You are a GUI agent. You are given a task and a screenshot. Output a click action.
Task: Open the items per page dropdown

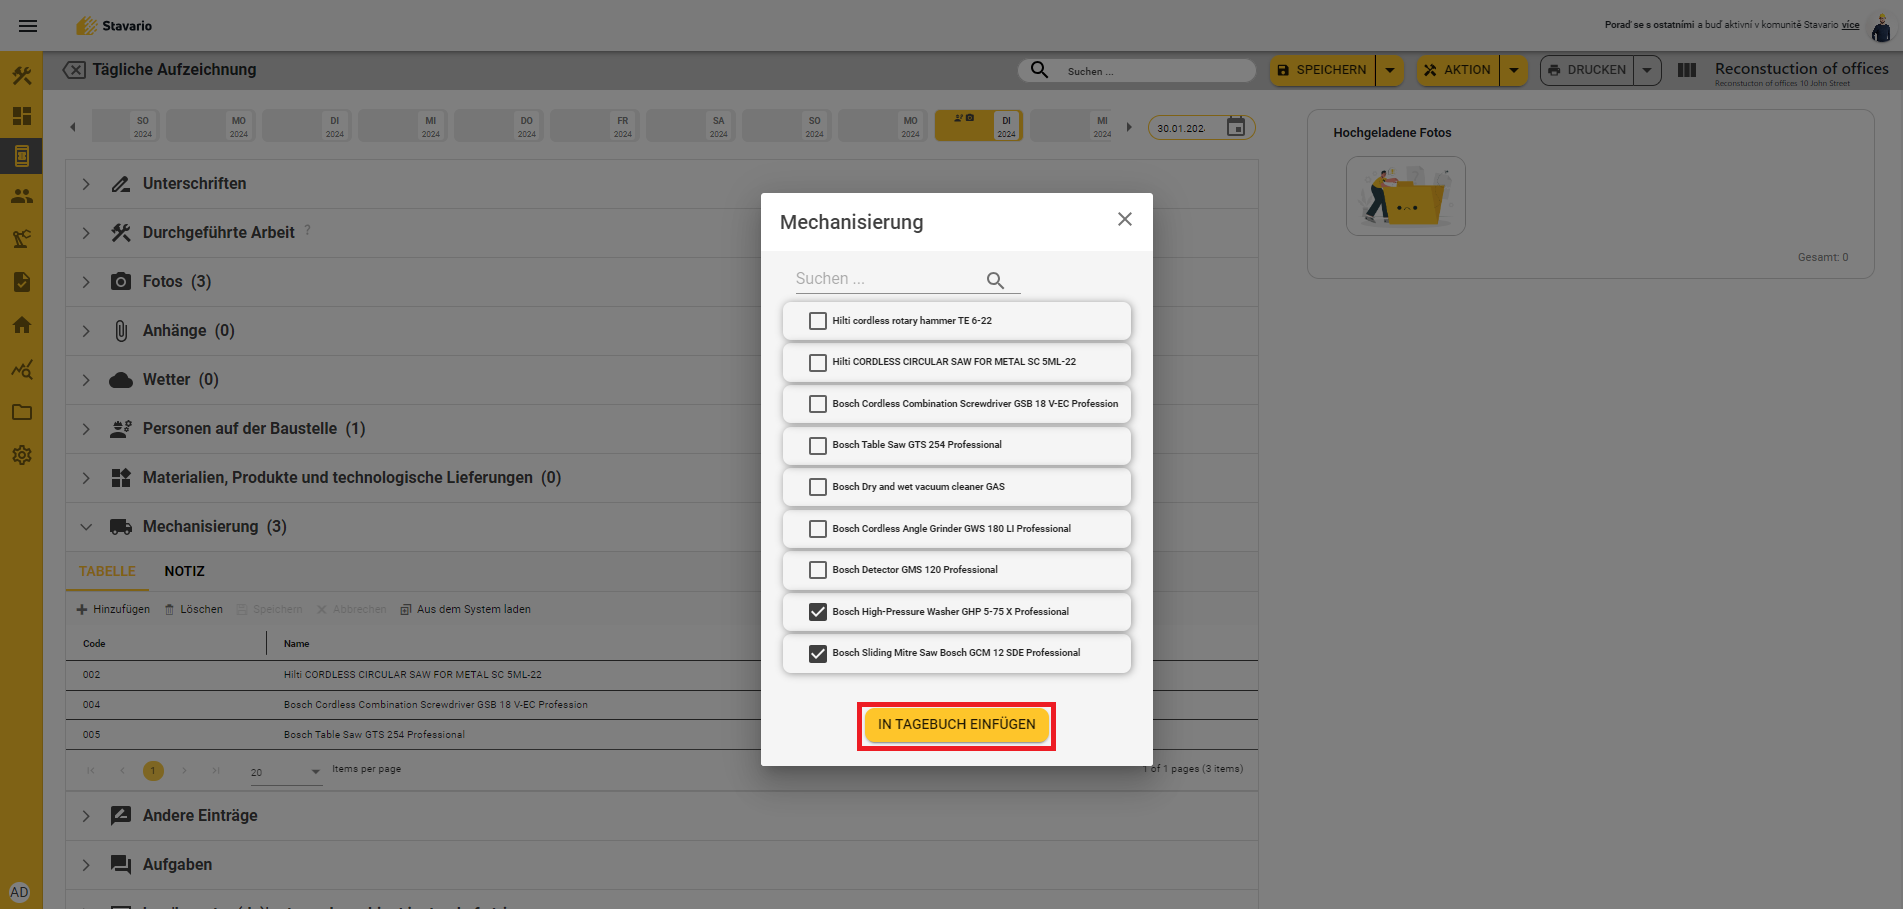(x=286, y=772)
